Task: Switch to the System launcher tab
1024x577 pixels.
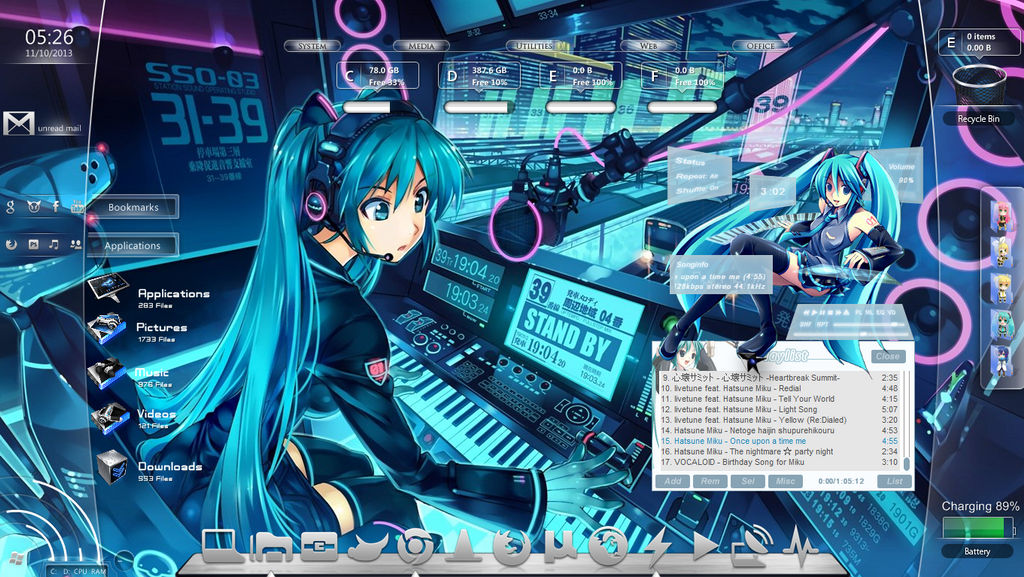Action: tap(312, 46)
